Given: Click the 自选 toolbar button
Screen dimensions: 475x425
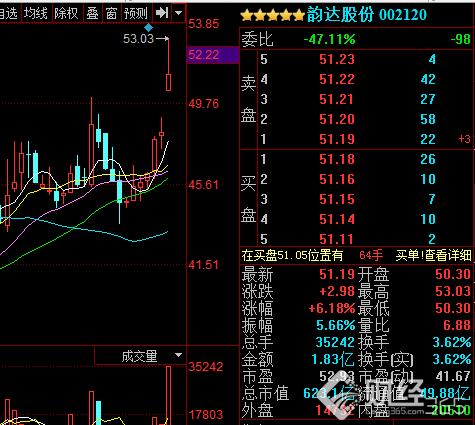Looking at the screenshot, I should (x=9, y=13).
